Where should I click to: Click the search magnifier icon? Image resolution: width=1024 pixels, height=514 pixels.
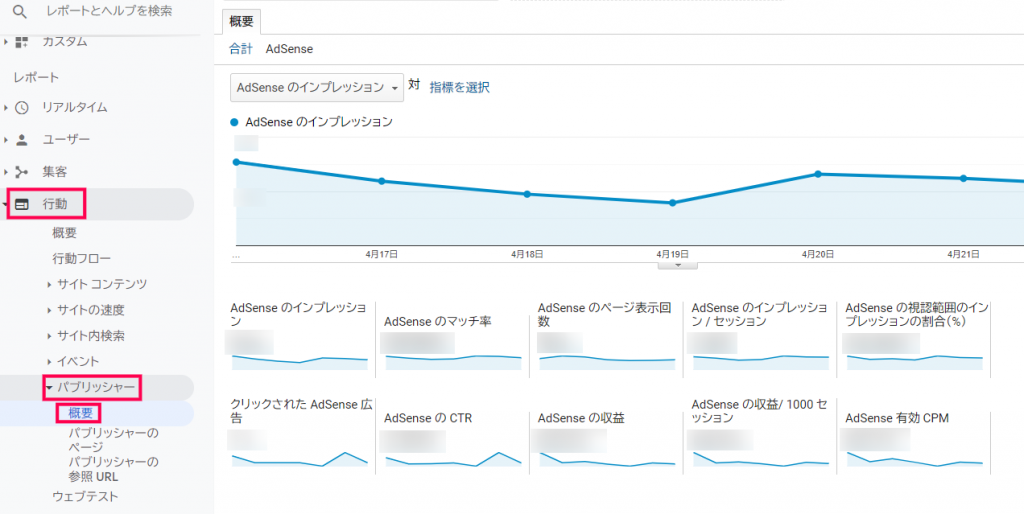click(x=22, y=12)
